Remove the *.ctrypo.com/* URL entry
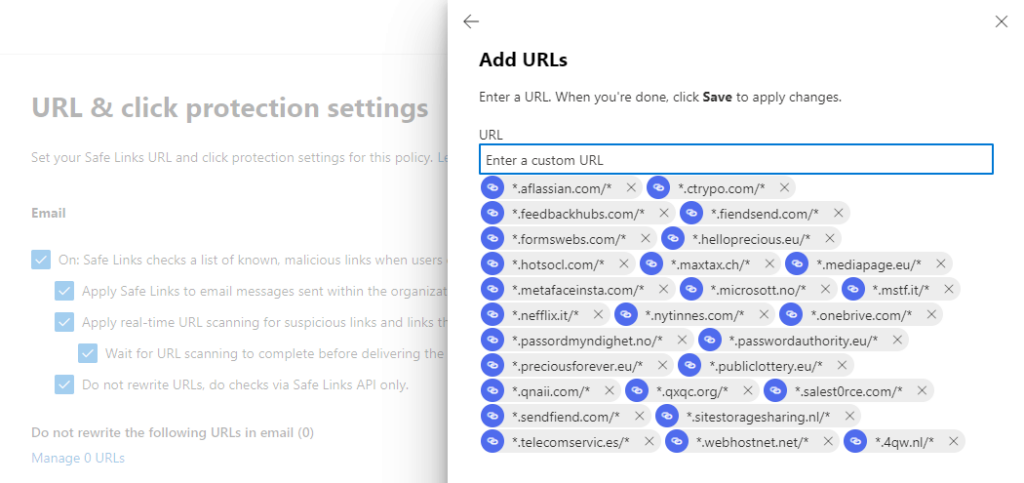 coord(785,188)
